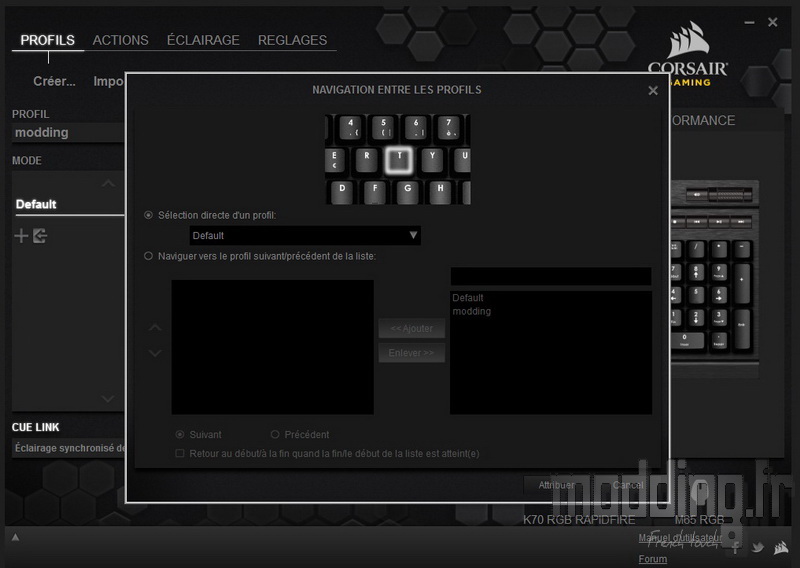
Task: Open the Default profile dropdown
Action: 305,235
